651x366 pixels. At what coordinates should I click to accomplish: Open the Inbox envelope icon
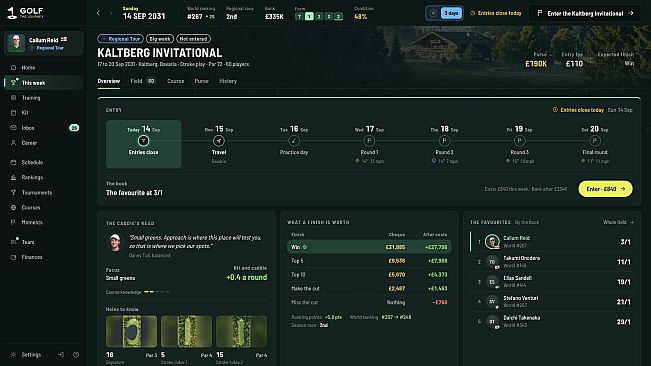click(13, 128)
